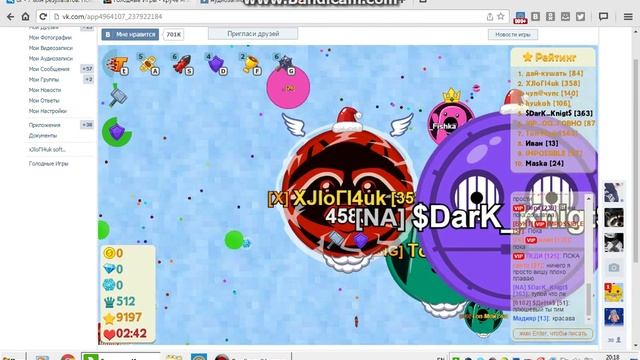Open the yellow emoji avatar in right sidebar

pos(614,292)
